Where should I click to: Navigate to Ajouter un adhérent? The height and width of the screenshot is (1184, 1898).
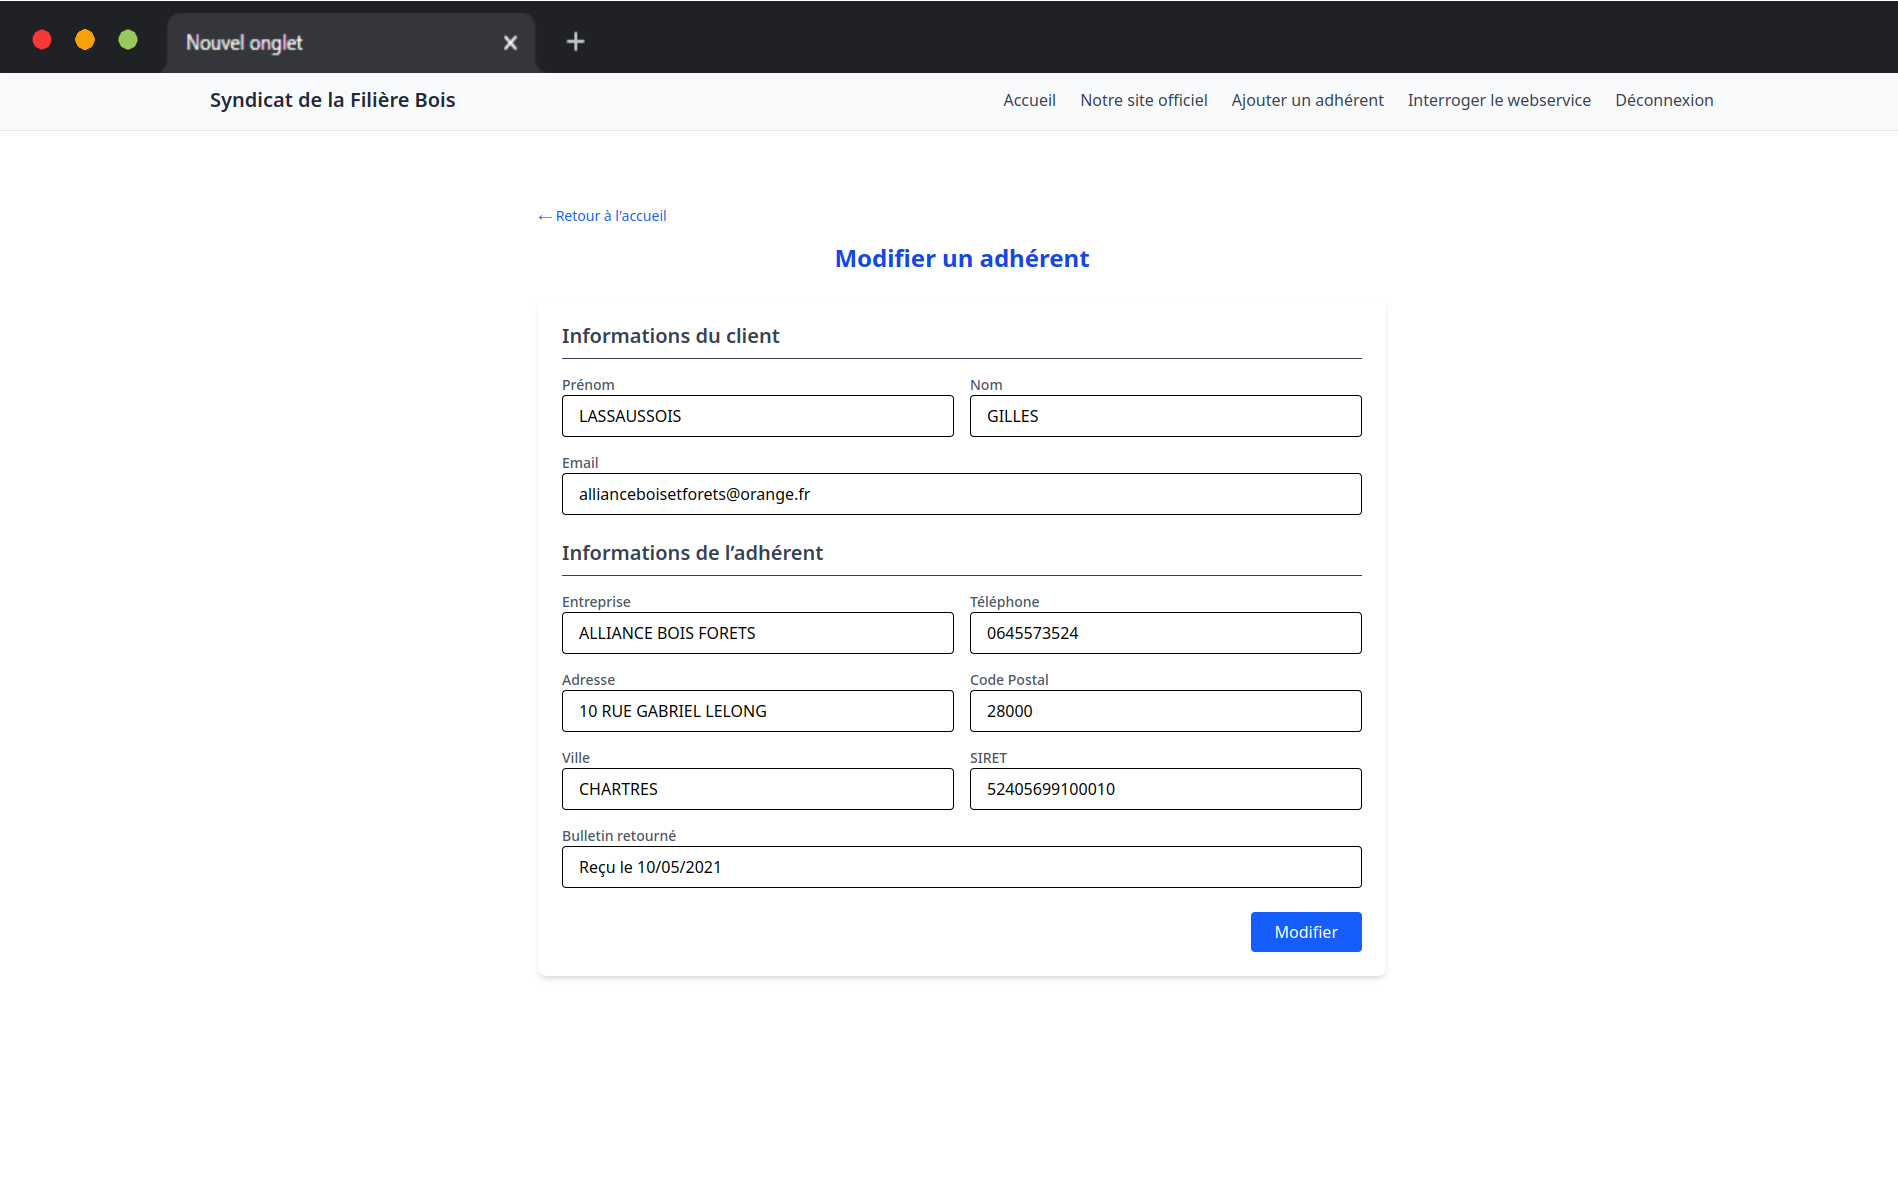(1307, 100)
